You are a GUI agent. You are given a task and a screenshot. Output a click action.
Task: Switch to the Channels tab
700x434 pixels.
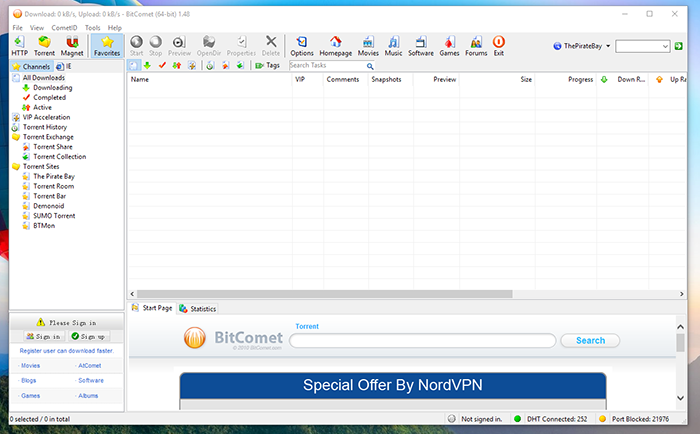(31, 67)
